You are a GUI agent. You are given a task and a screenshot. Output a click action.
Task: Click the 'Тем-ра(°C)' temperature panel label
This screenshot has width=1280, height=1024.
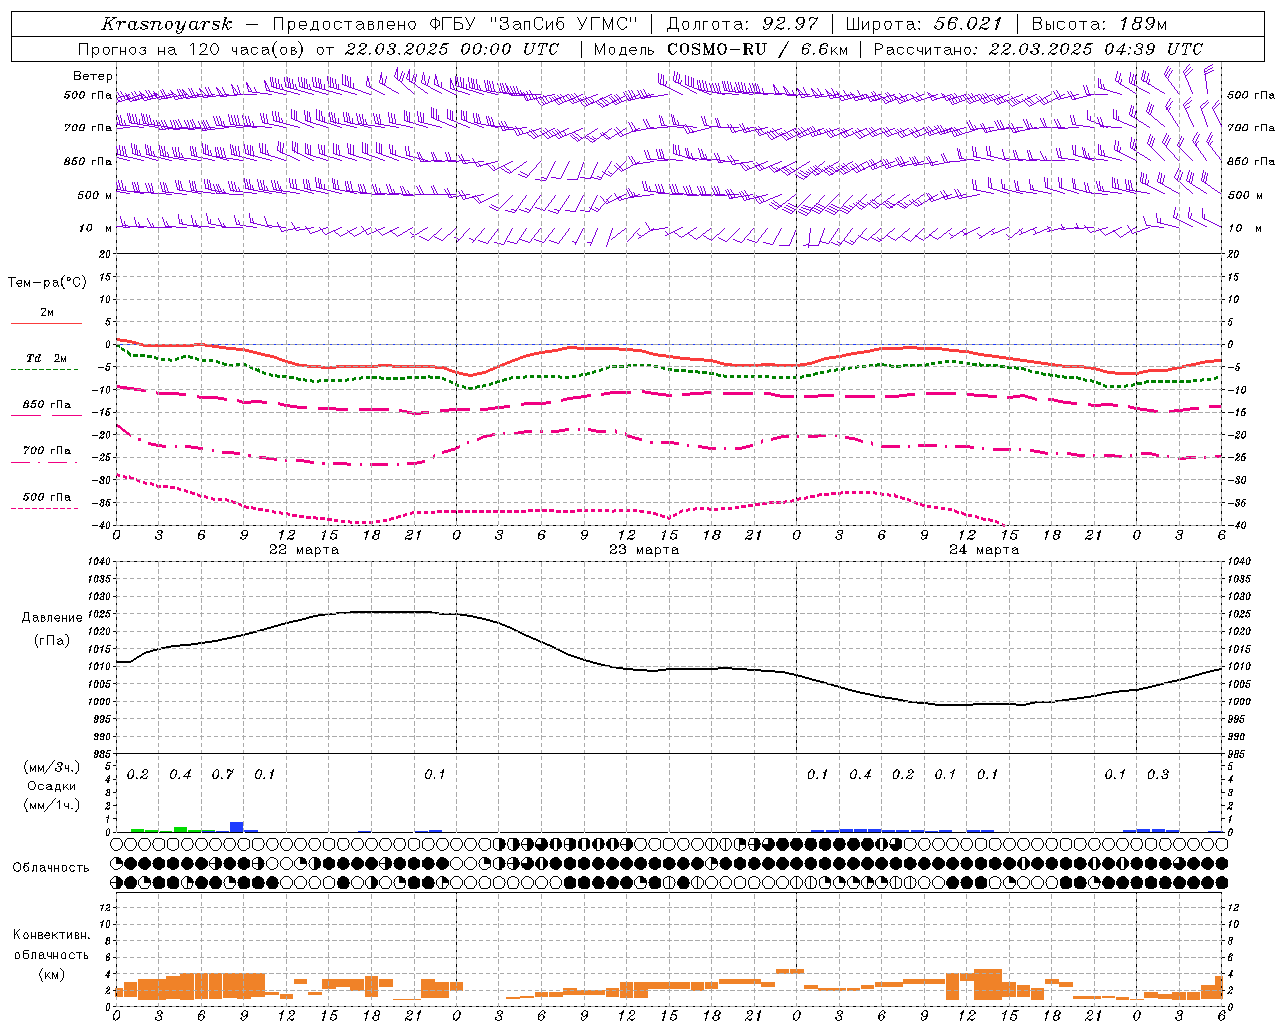tap(47, 283)
